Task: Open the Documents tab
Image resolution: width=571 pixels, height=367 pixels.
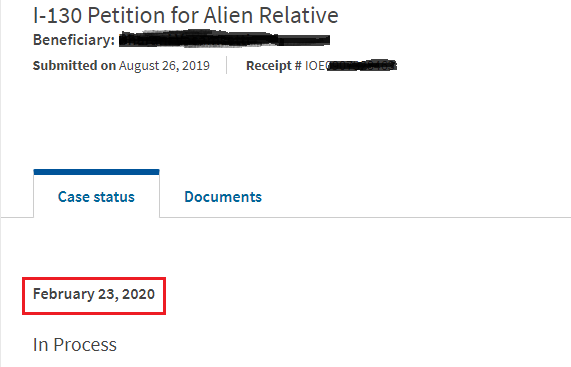Action: (x=223, y=197)
